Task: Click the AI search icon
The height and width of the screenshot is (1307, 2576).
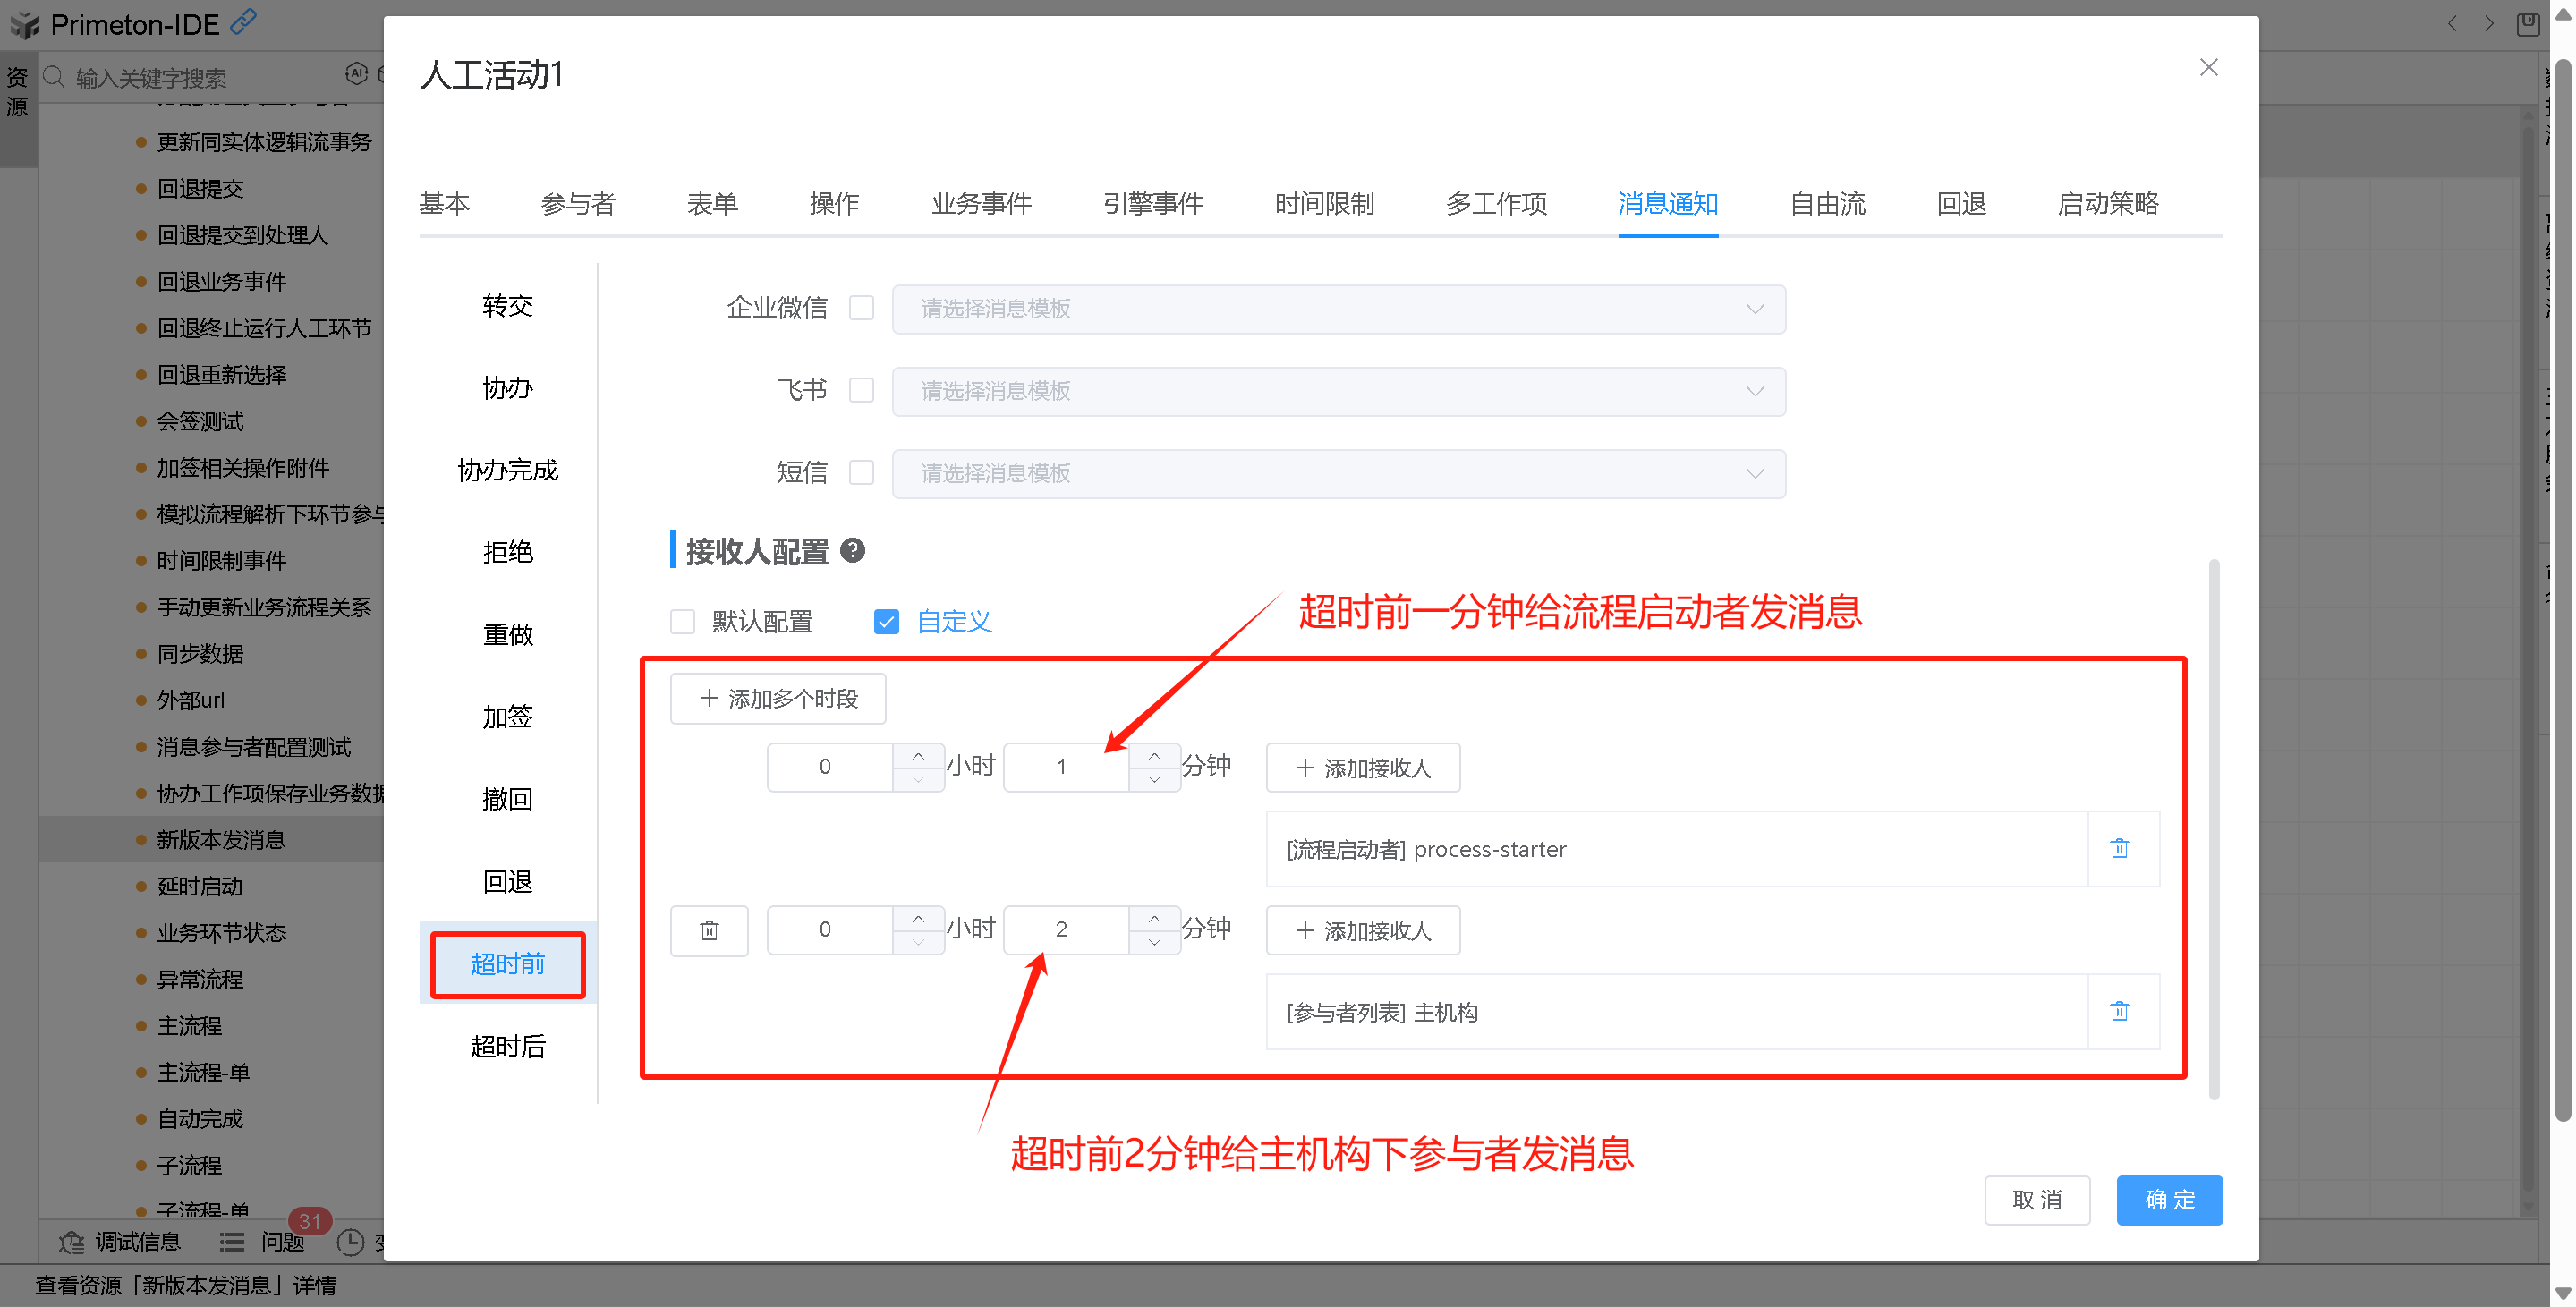Action: [357, 74]
